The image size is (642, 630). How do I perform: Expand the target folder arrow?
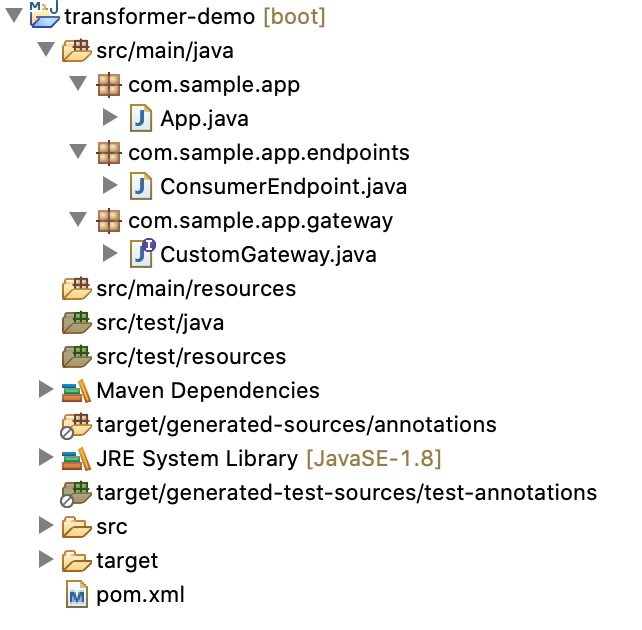tap(46, 559)
